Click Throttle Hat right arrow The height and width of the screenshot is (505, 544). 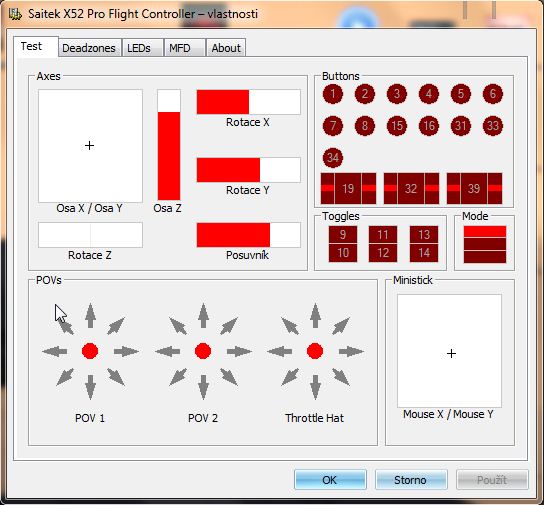(351, 351)
